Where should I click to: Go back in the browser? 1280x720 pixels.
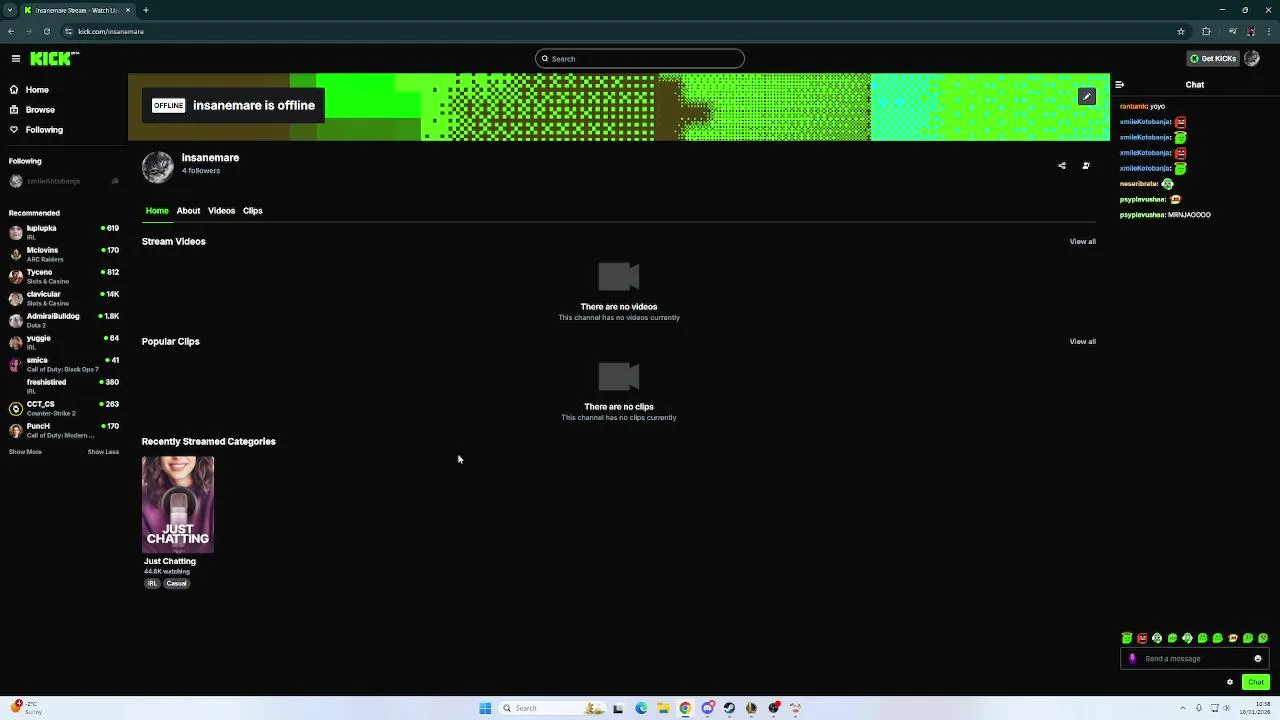[11, 31]
